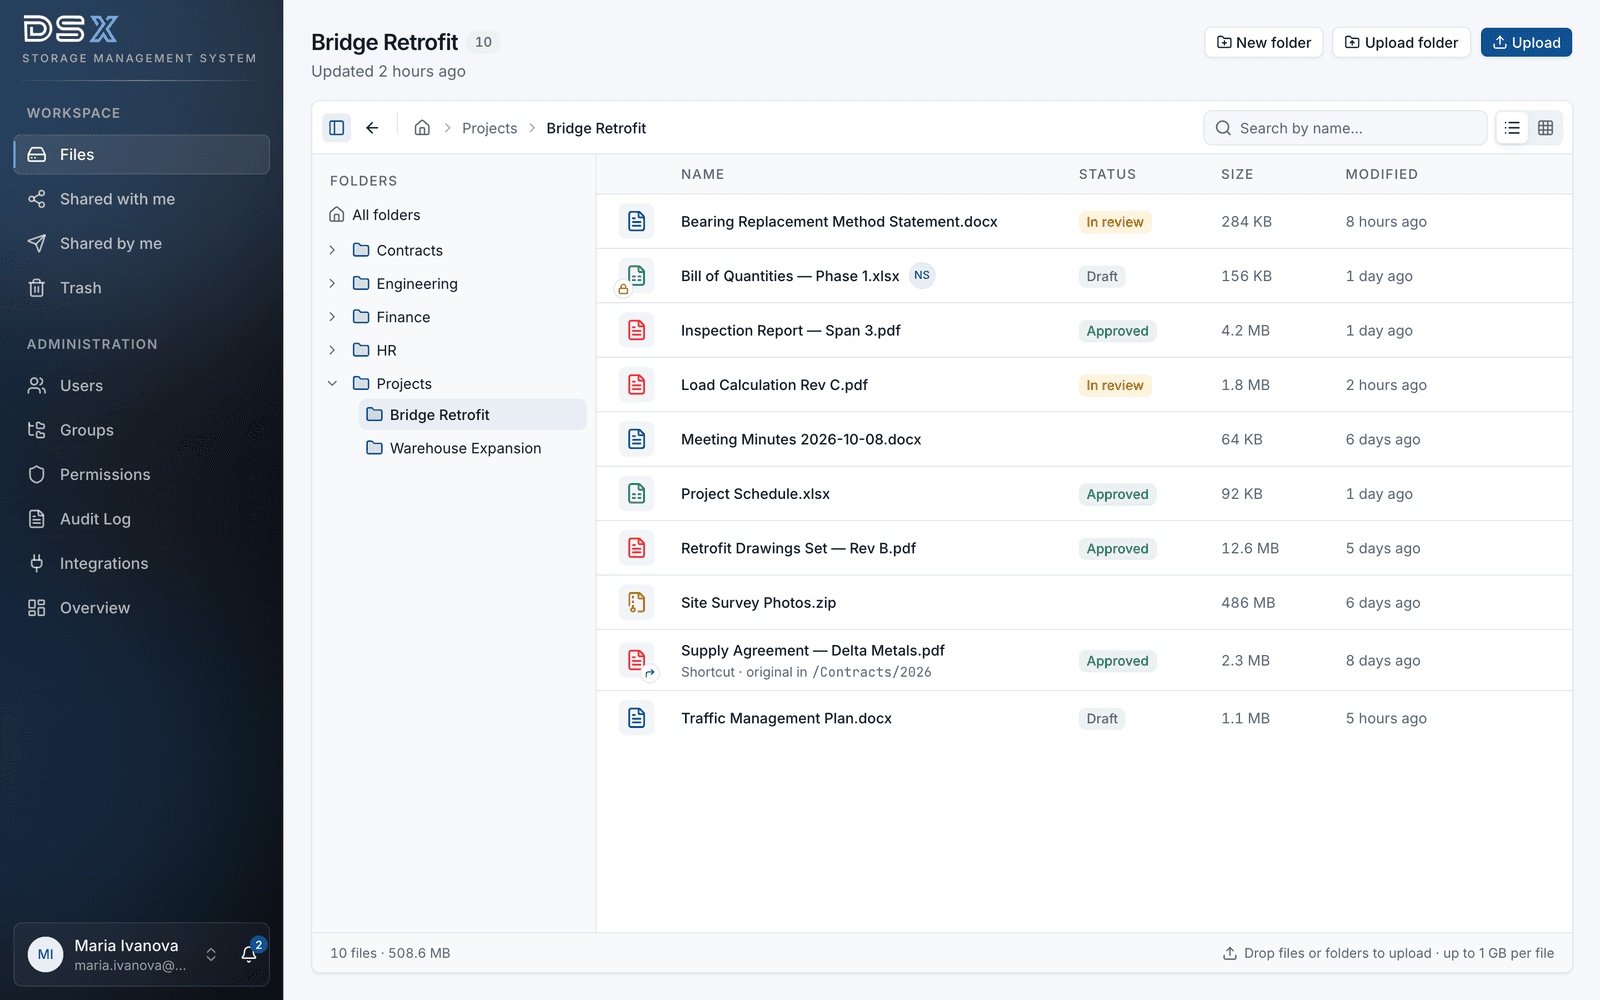This screenshot has width=1600, height=1000.
Task: Expand the Contracts folder
Action: [333, 250]
